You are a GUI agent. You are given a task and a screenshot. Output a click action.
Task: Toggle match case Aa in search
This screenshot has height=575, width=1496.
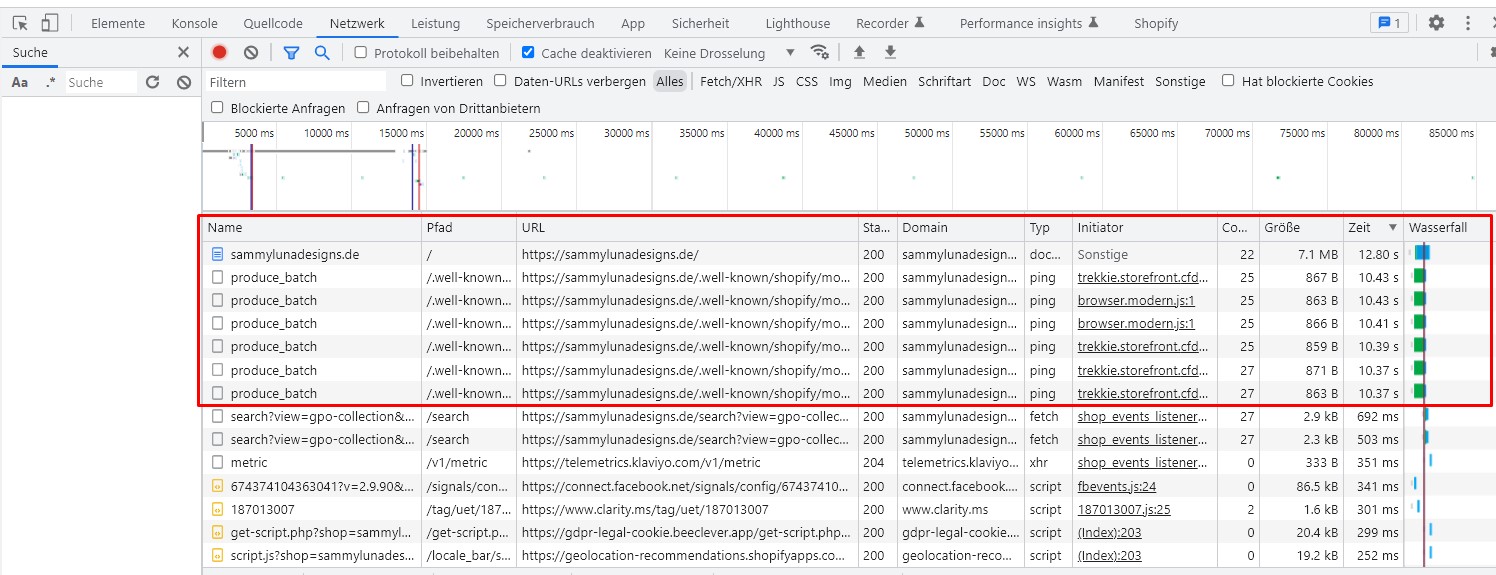click(x=20, y=82)
